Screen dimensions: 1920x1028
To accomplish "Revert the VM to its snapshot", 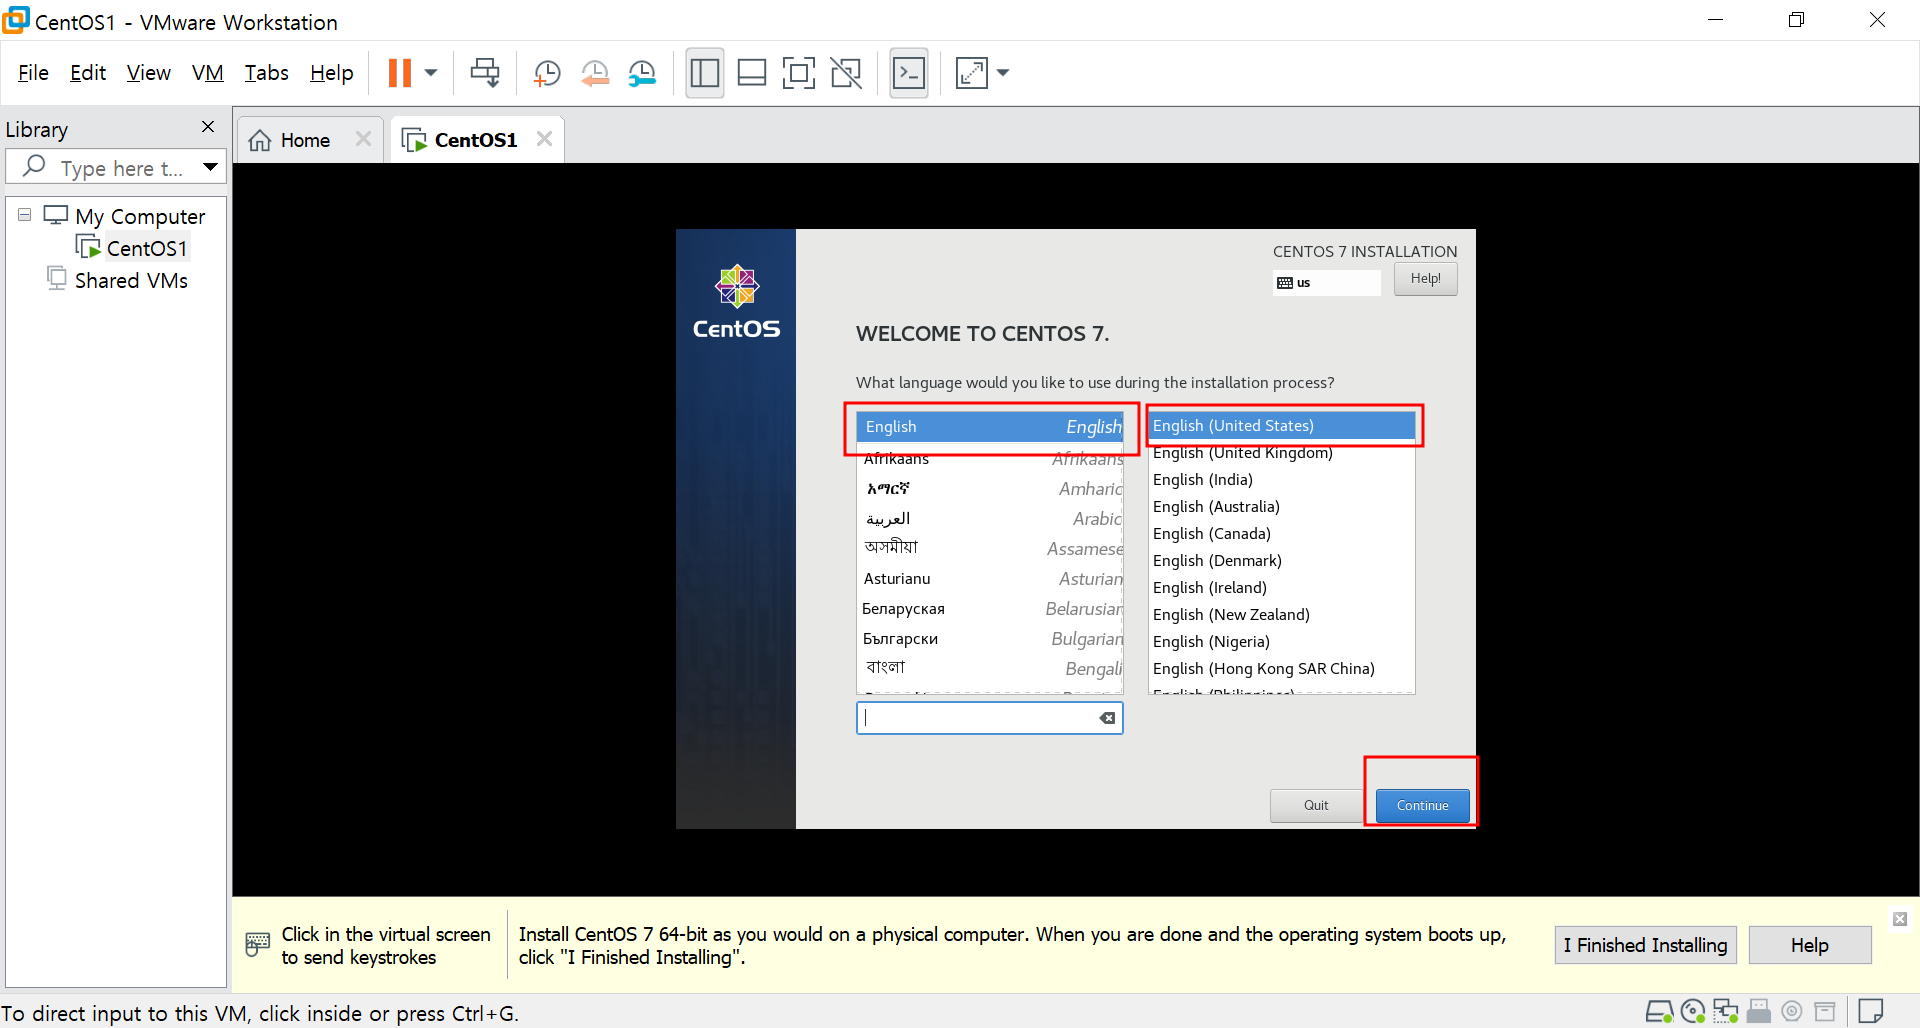I will [x=595, y=72].
